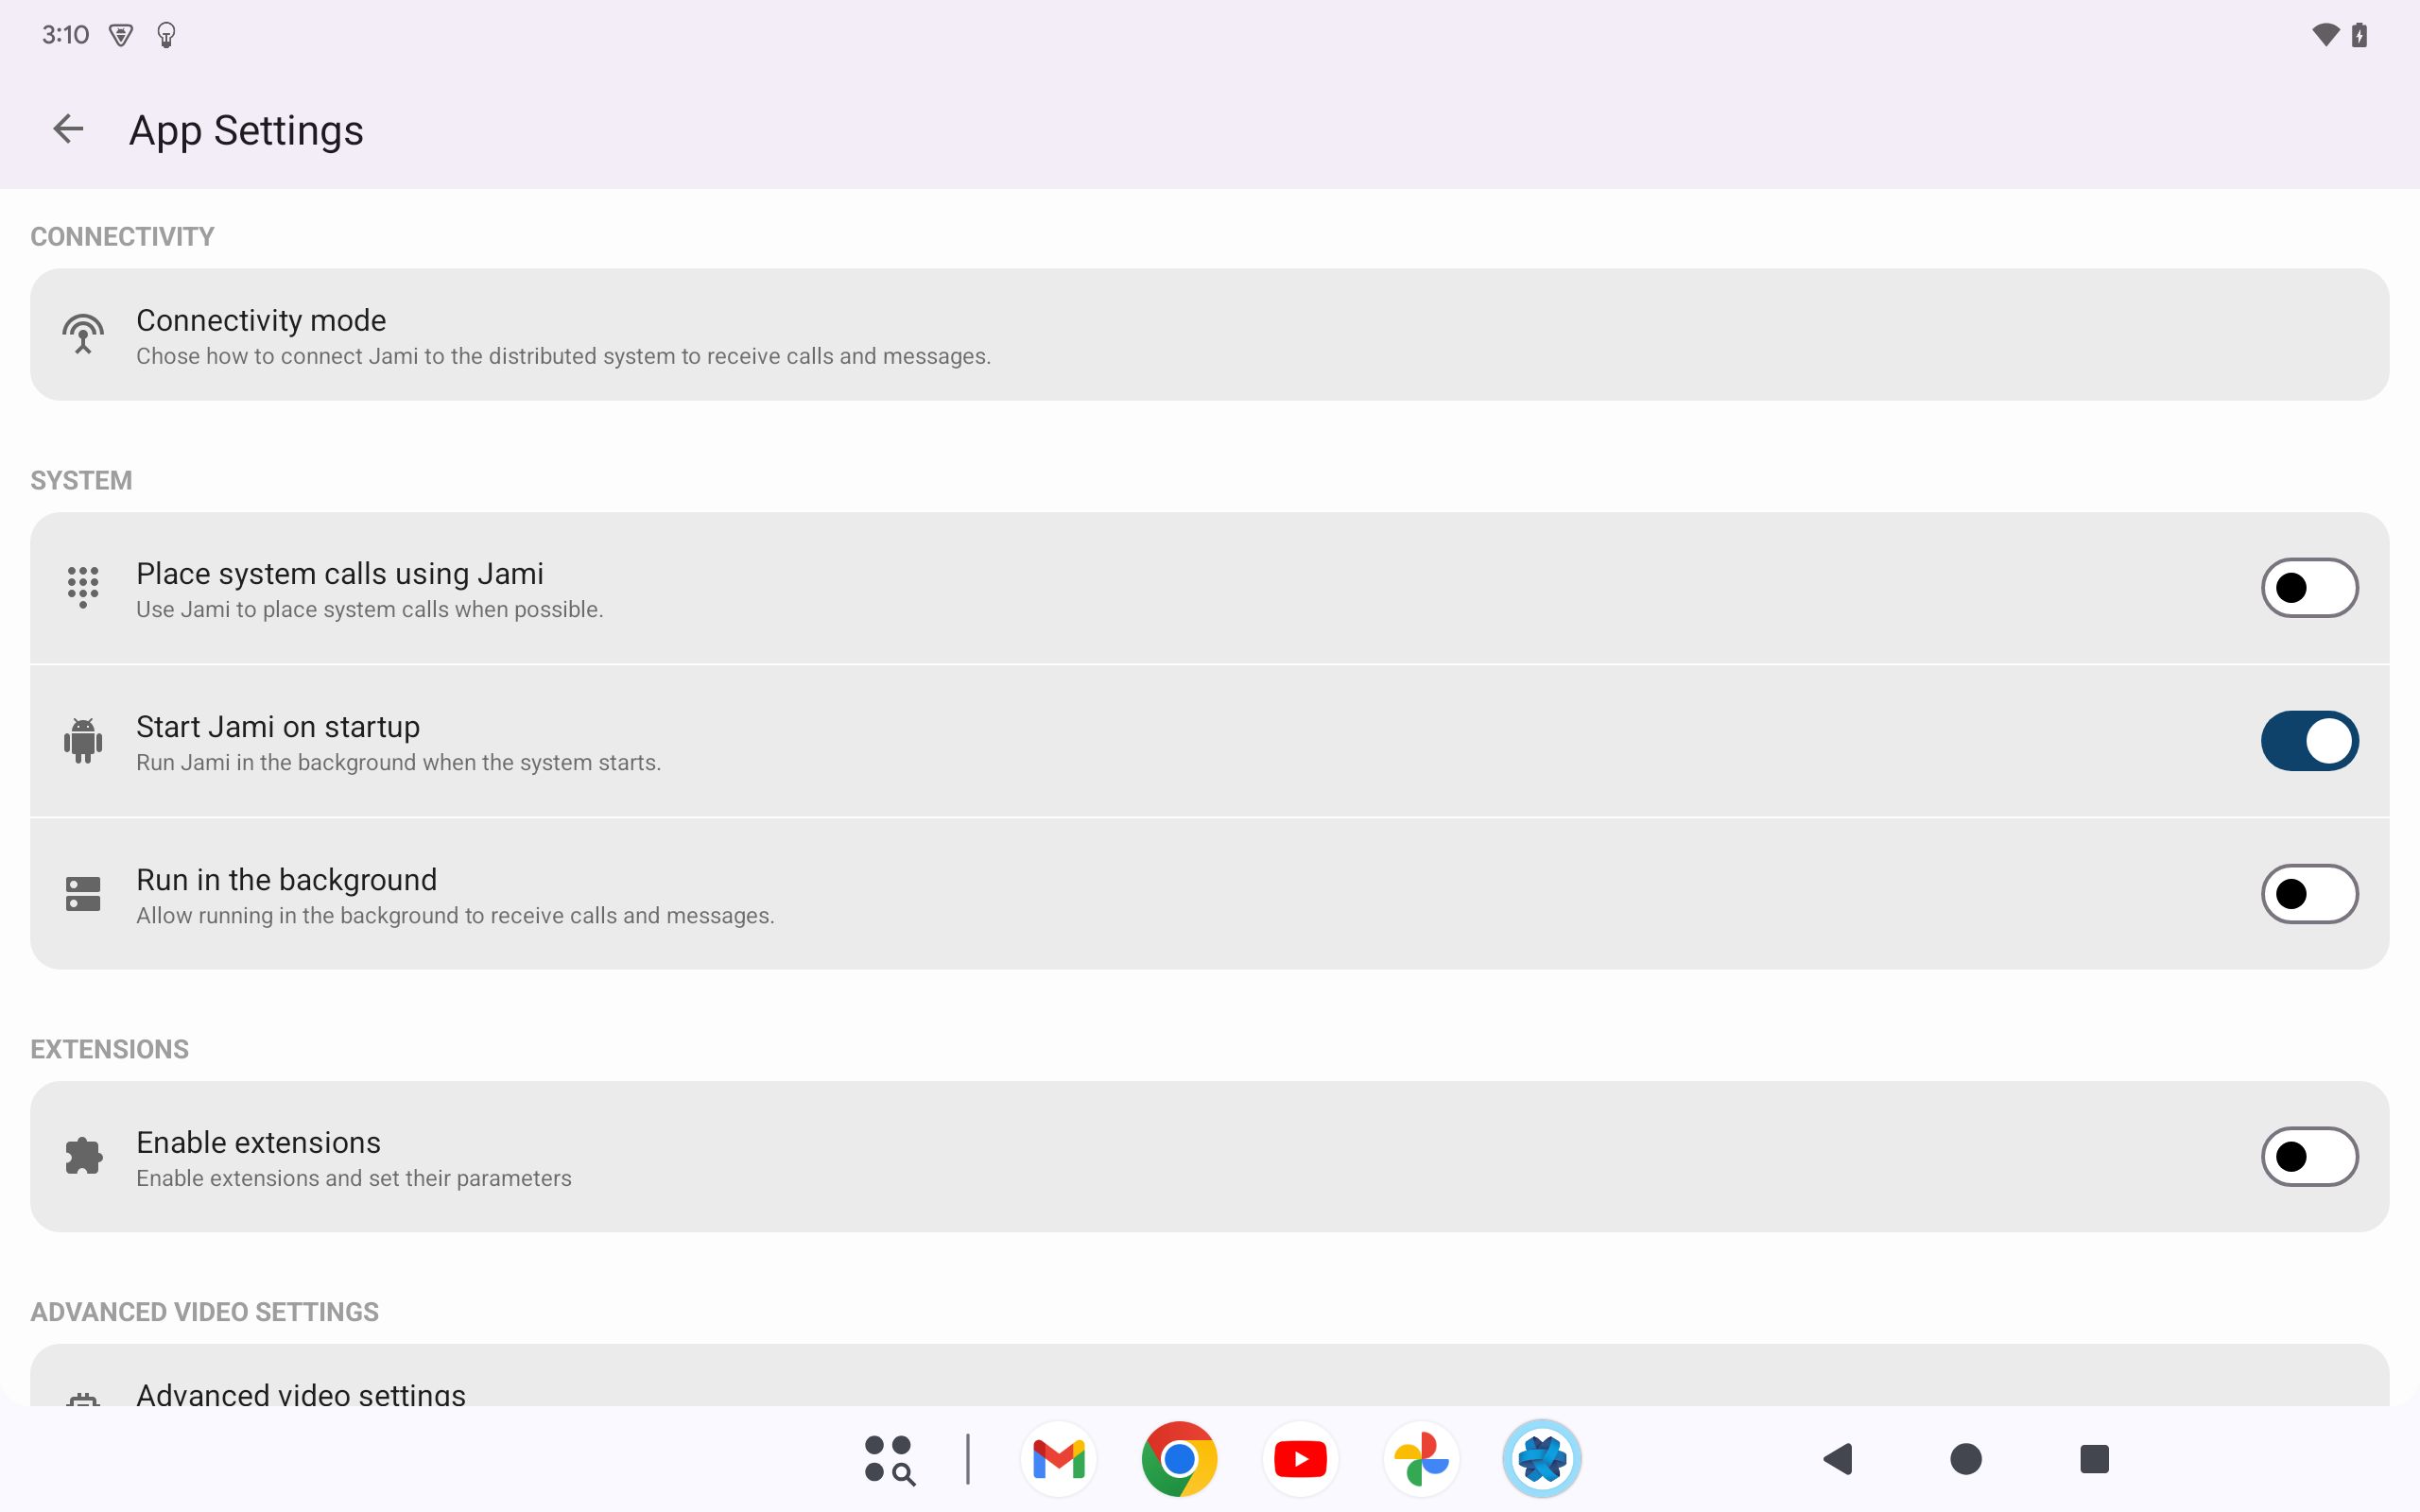
Task: Tap the Android back navigation triangle
Action: pyautogui.click(x=1838, y=1460)
